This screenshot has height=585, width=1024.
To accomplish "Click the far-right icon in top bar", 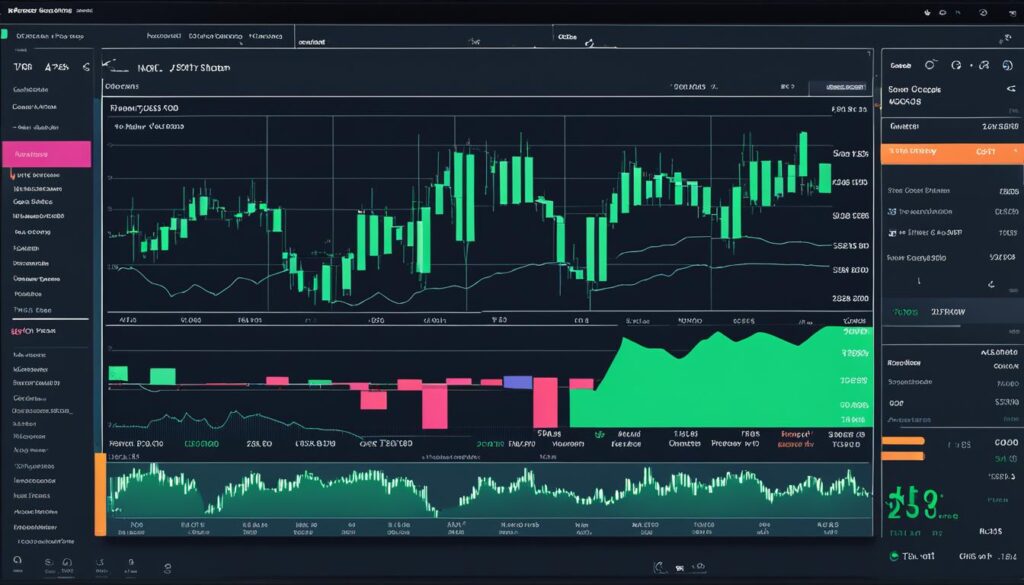I will click(x=1011, y=12).
